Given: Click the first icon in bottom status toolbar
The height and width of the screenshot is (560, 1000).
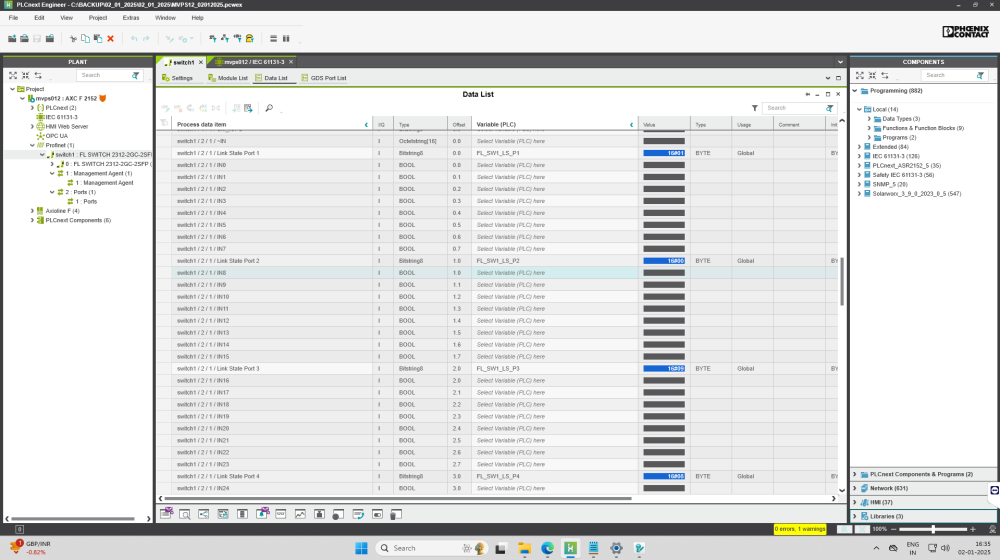Looking at the screenshot, I should [x=166, y=513].
